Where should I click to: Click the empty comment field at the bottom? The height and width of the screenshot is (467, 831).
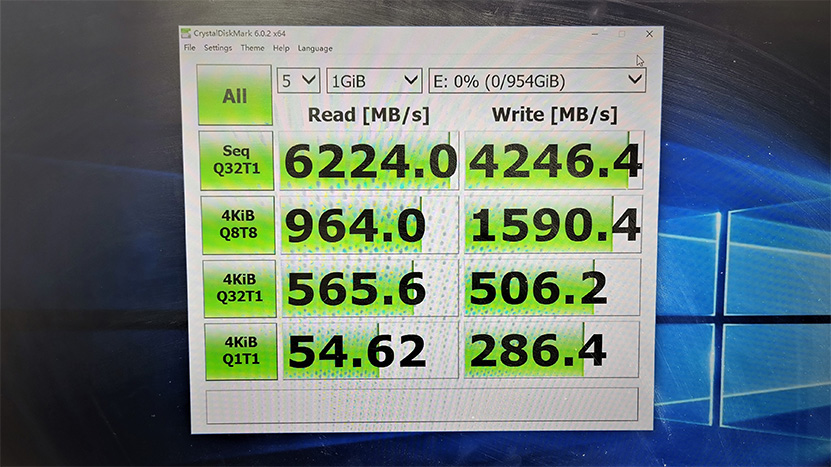422,406
